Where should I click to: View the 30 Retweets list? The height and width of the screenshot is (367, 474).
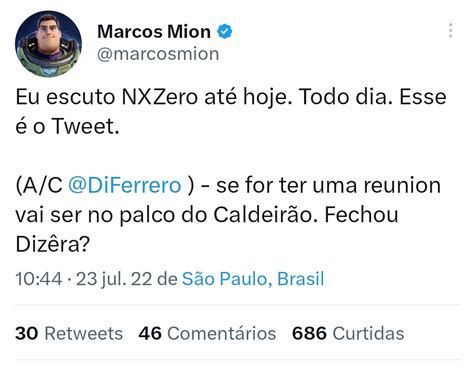(x=69, y=333)
